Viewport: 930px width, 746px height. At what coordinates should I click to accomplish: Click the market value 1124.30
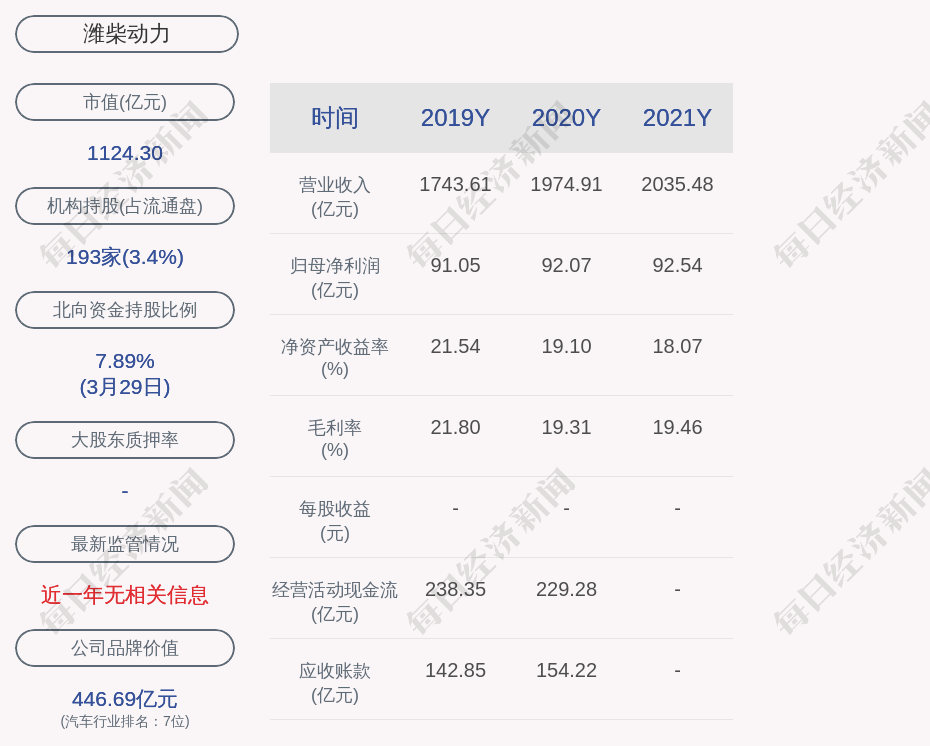pyautogui.click(x=125, y=153)
